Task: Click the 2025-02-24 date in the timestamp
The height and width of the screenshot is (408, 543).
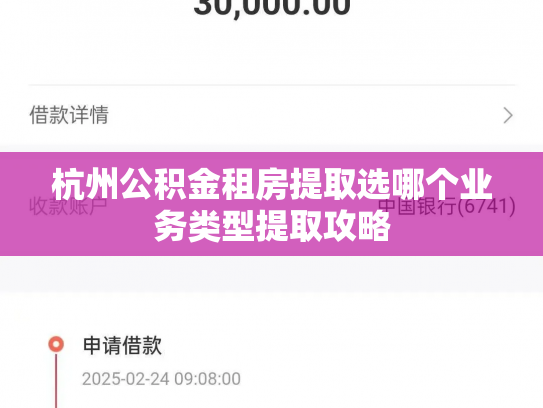Action: (126, 379)
